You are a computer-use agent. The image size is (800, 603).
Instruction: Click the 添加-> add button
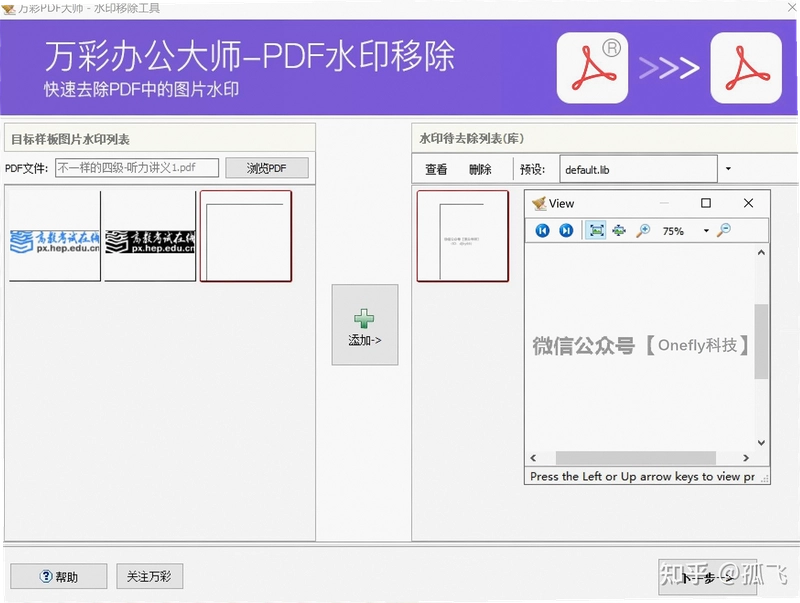365,324
